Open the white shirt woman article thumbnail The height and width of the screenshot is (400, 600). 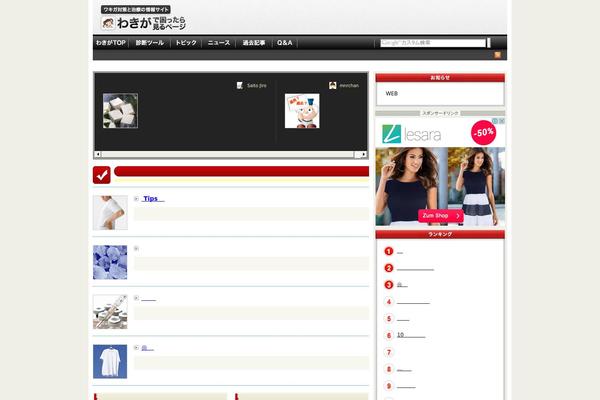(x=110, y=213)
